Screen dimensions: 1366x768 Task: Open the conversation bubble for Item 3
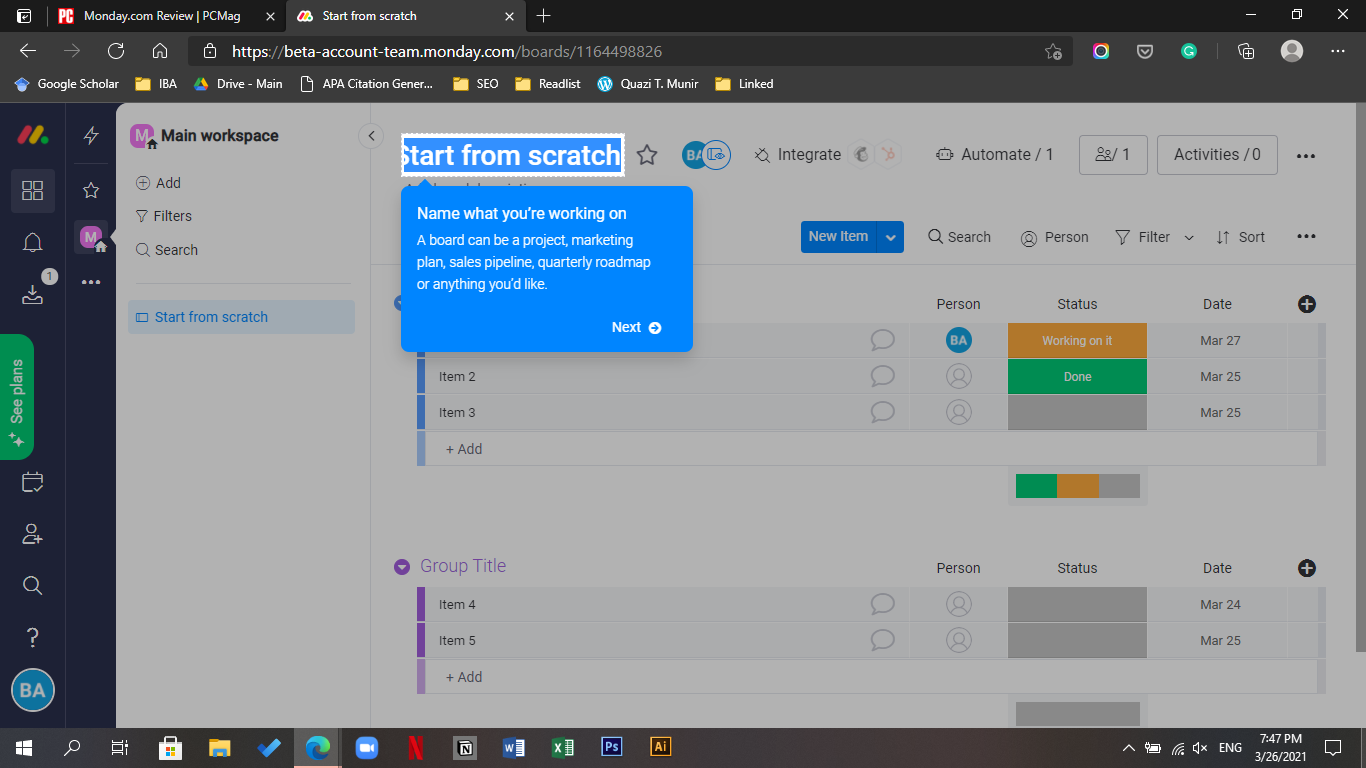[882, 412]
